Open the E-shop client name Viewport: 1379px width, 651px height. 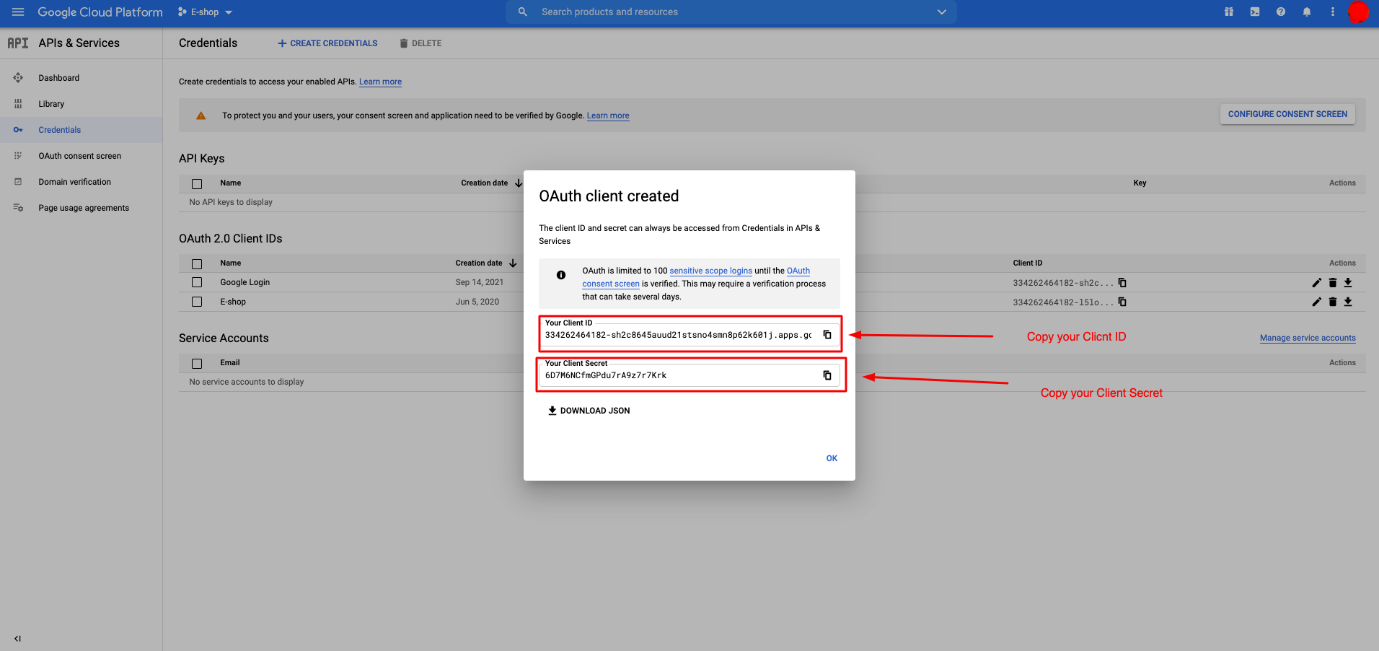tap(233, 301)
